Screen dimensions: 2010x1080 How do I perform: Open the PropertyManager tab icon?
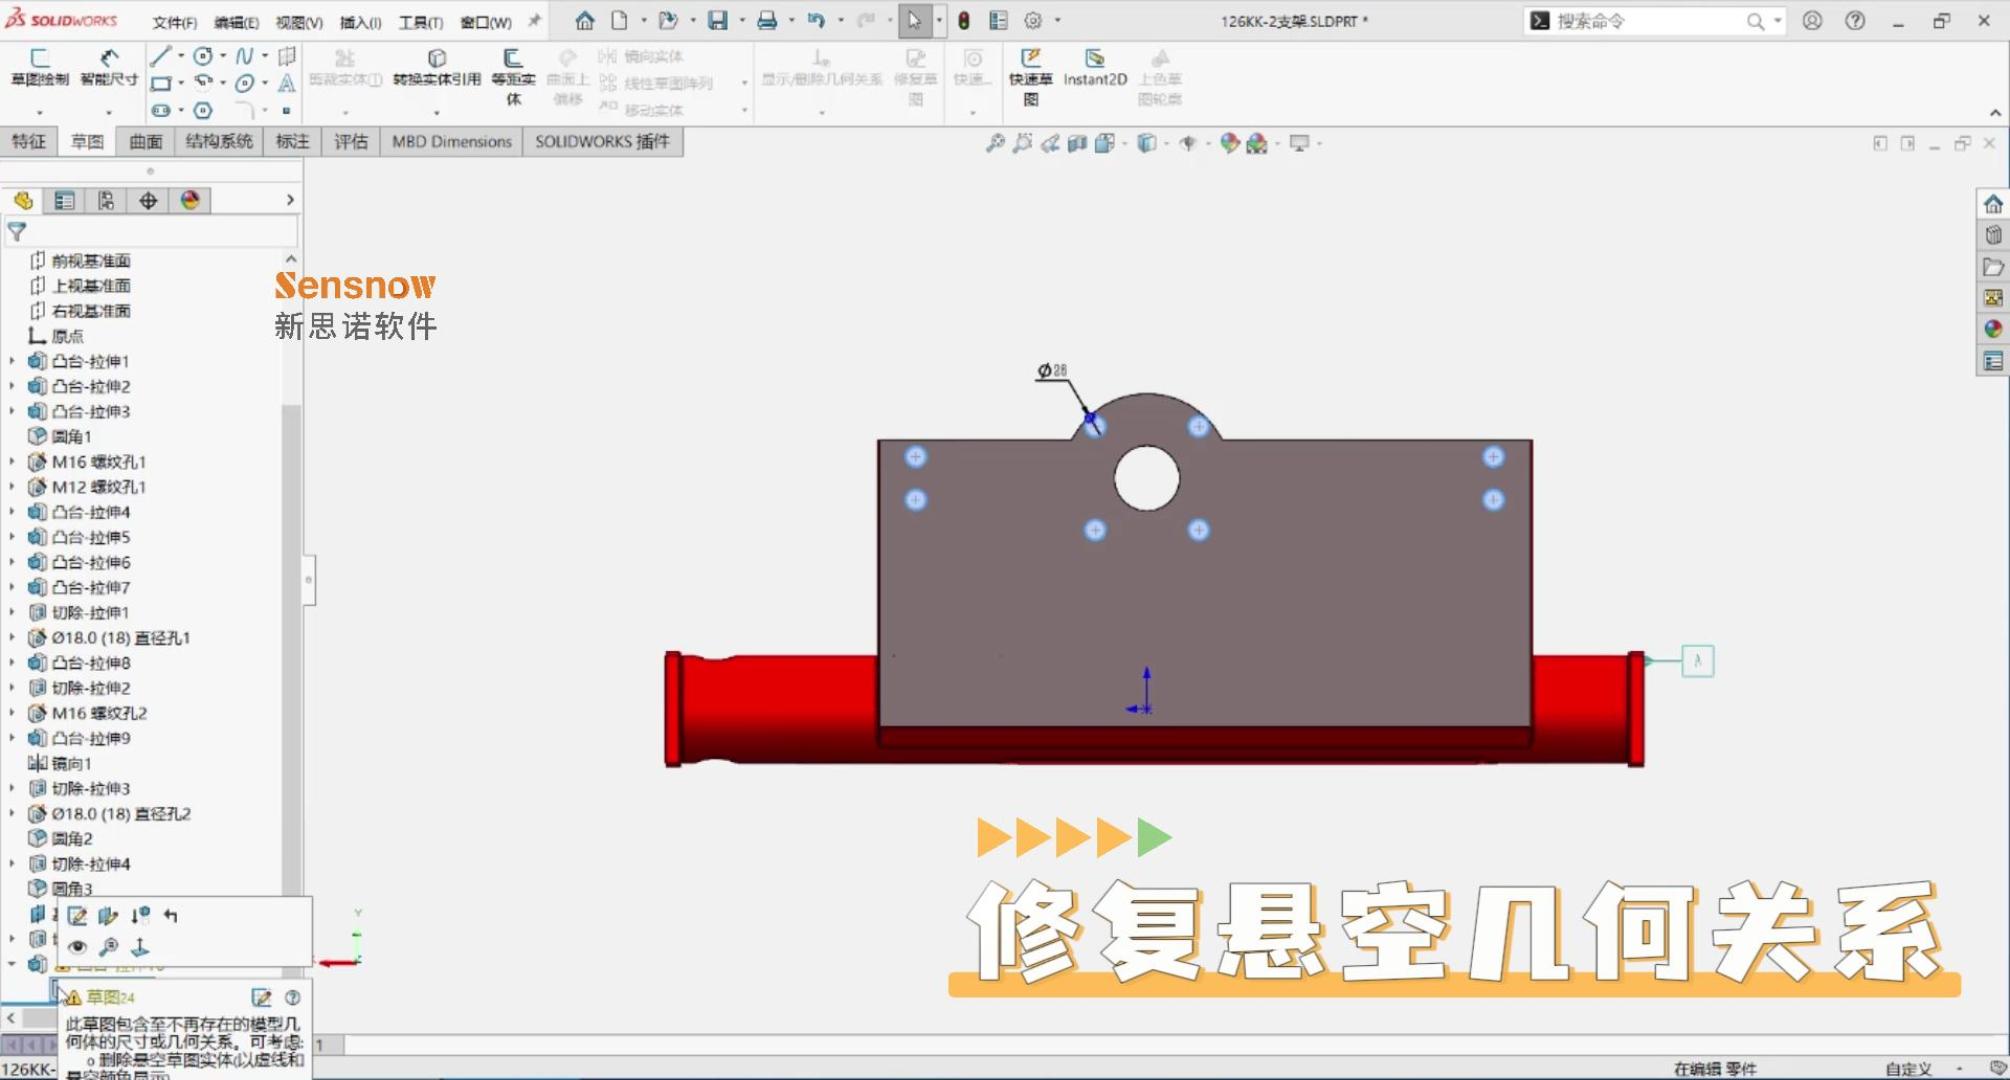[x=64, y=201]
